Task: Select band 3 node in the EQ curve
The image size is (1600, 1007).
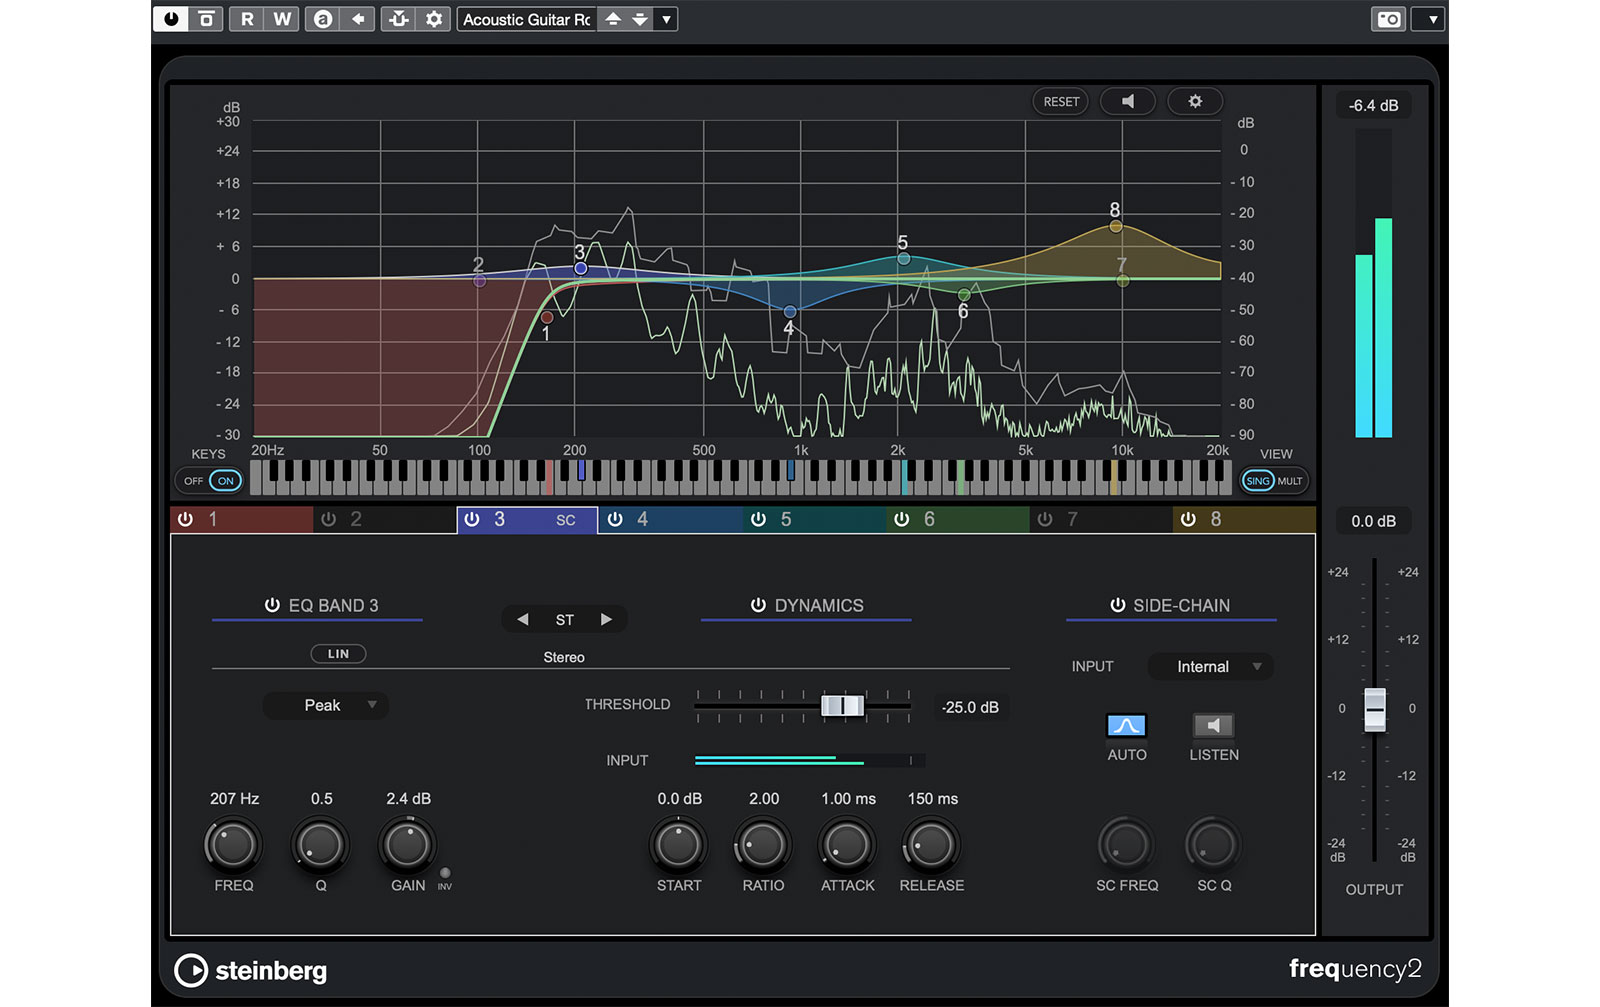Action: click(x=581, y=268)
